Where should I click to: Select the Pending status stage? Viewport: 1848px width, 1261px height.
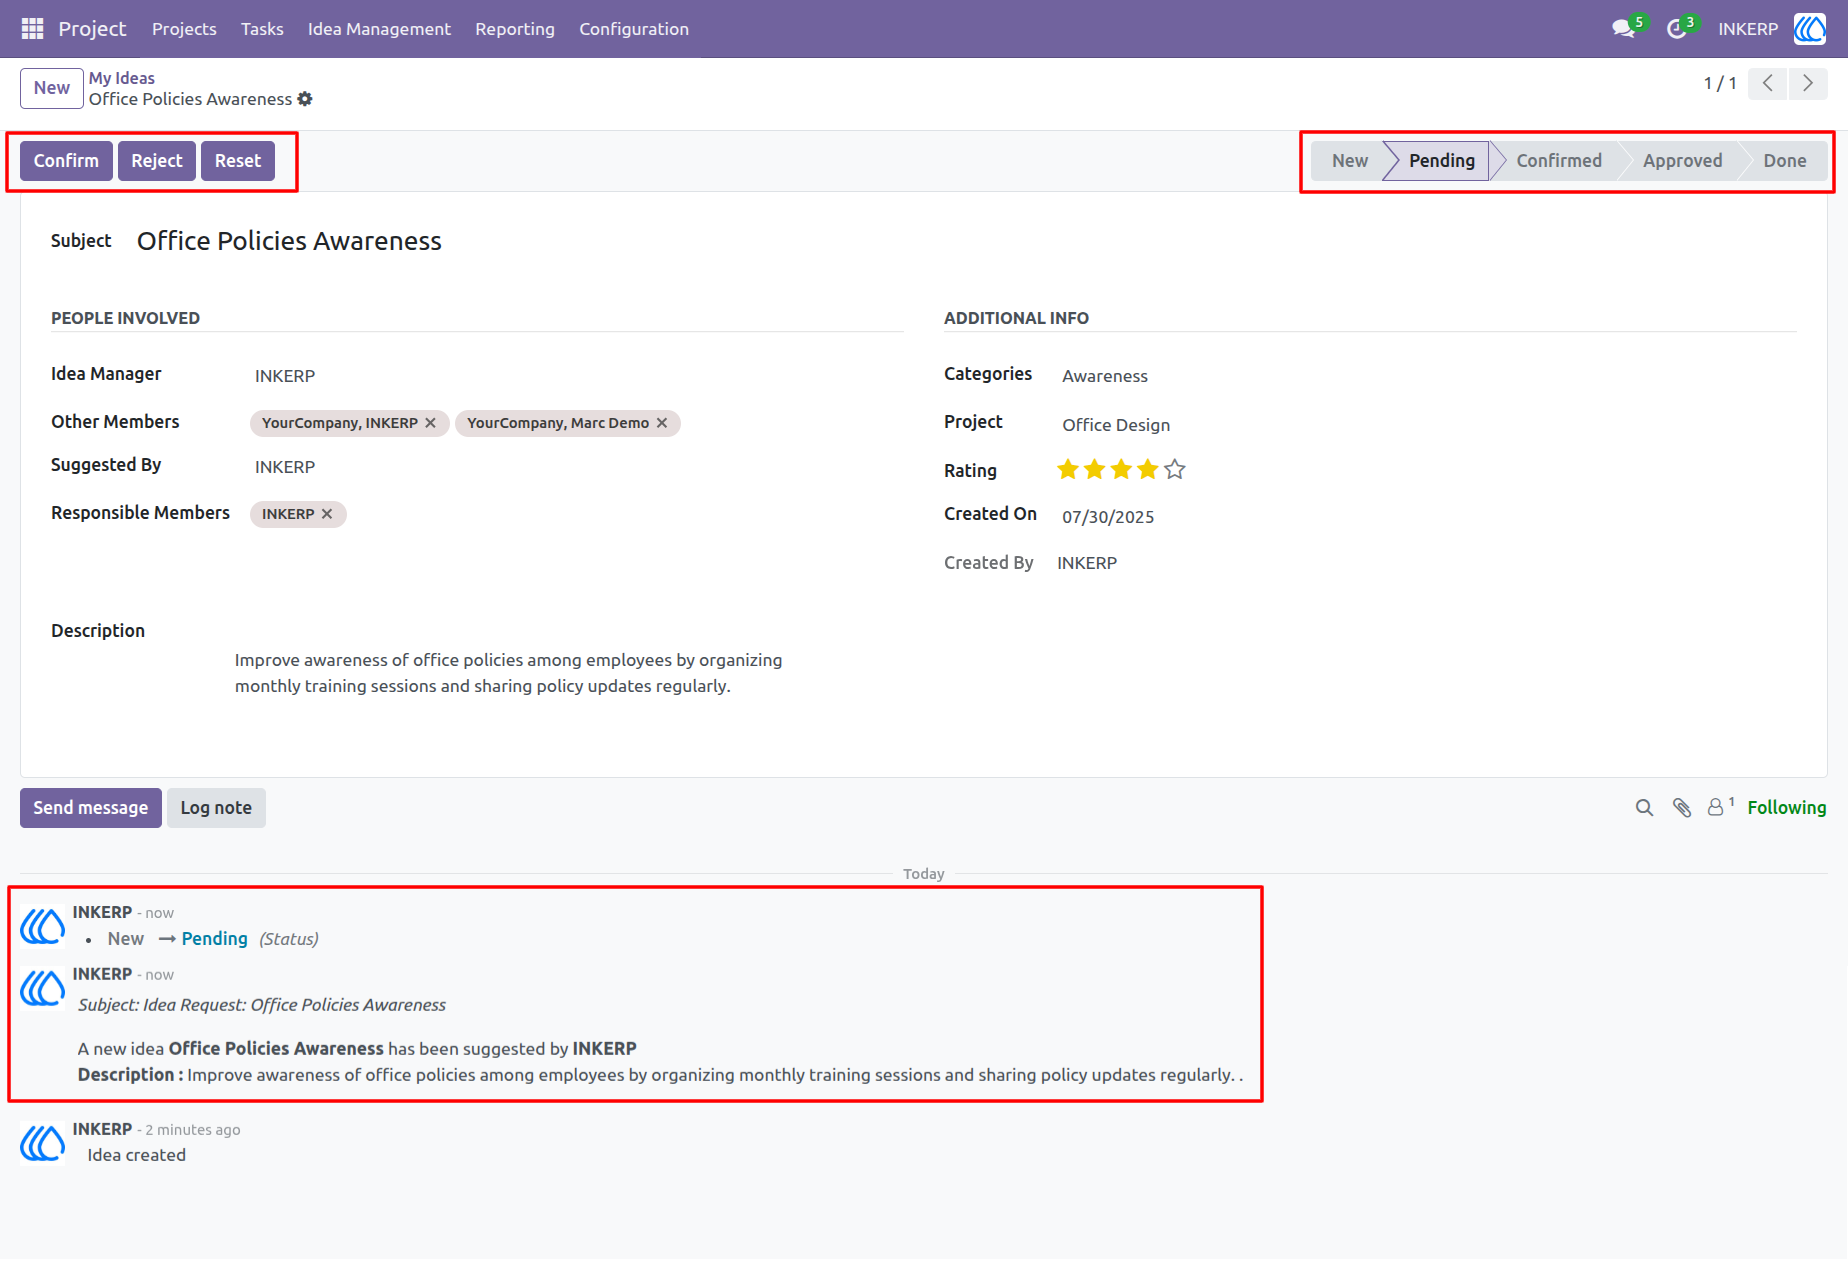click(x=1441, y=161)
